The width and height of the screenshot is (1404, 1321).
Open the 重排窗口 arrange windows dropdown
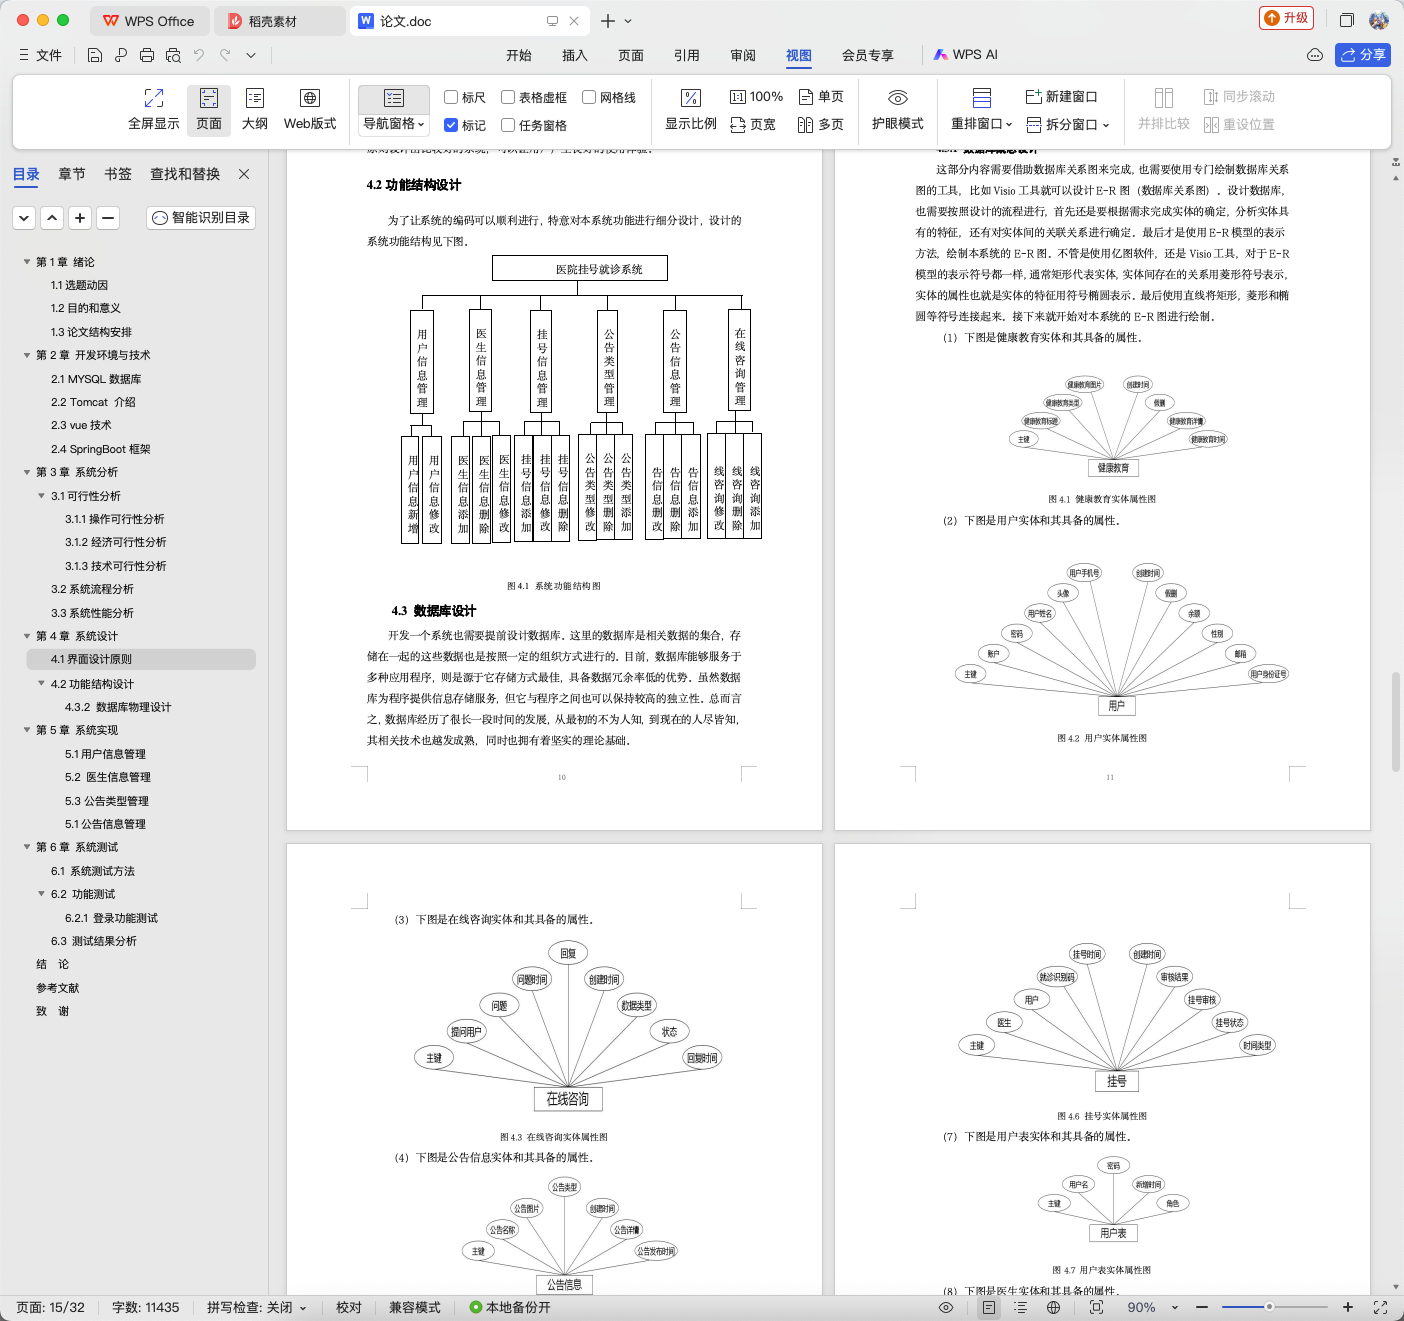[x=981, y=124]
